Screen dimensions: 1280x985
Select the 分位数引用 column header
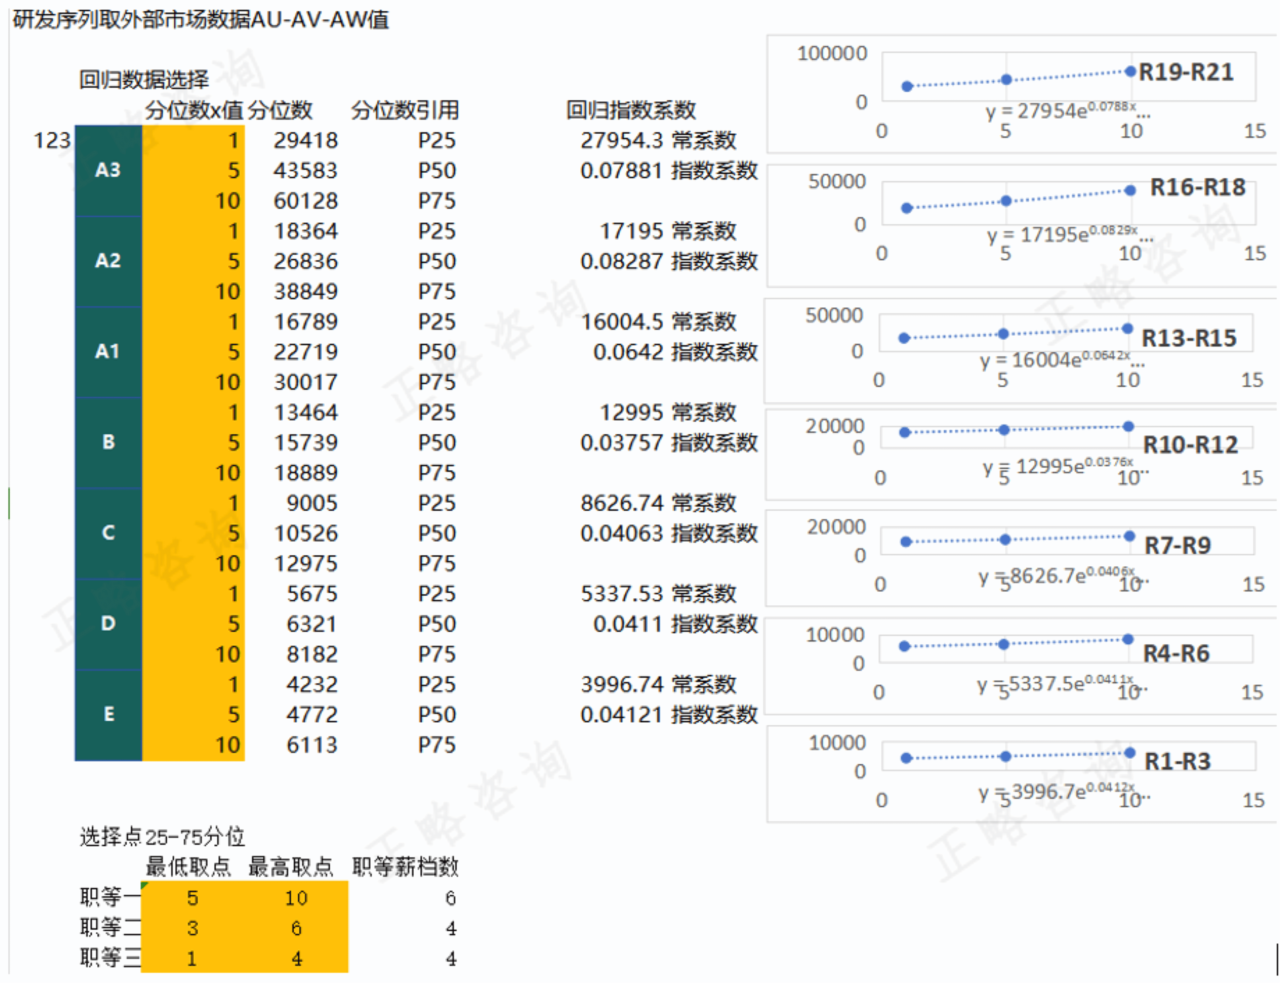tap(405, 110)
